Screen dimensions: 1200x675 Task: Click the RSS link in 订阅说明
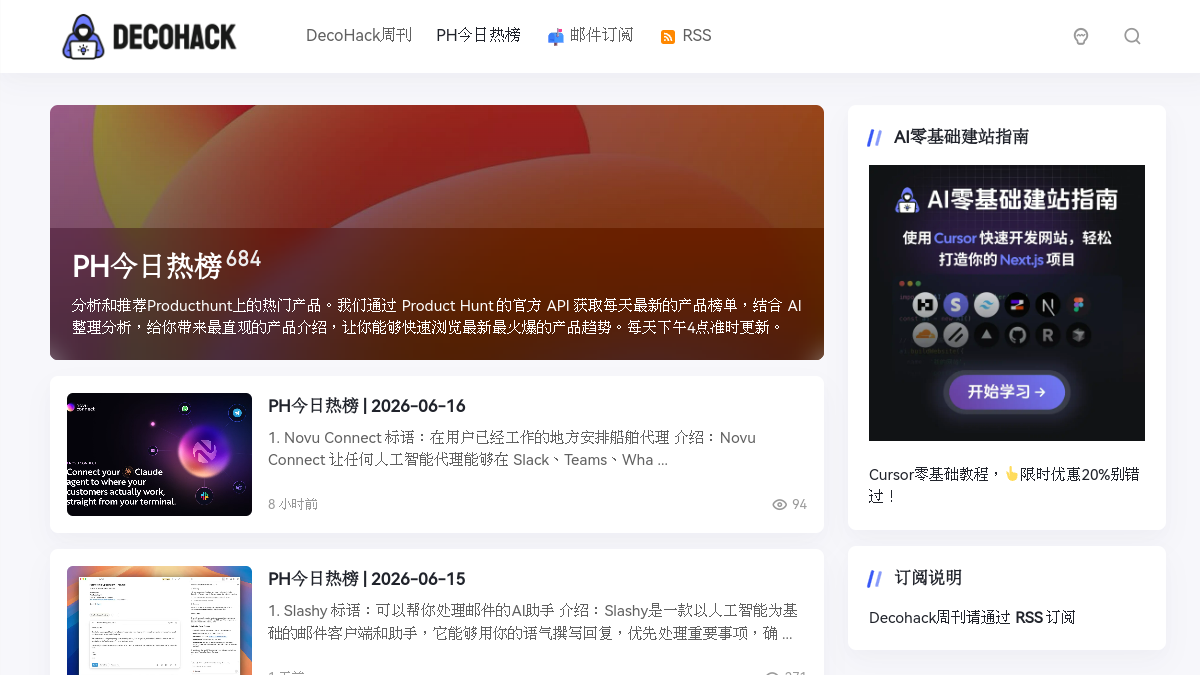(x=1029, y=617)
